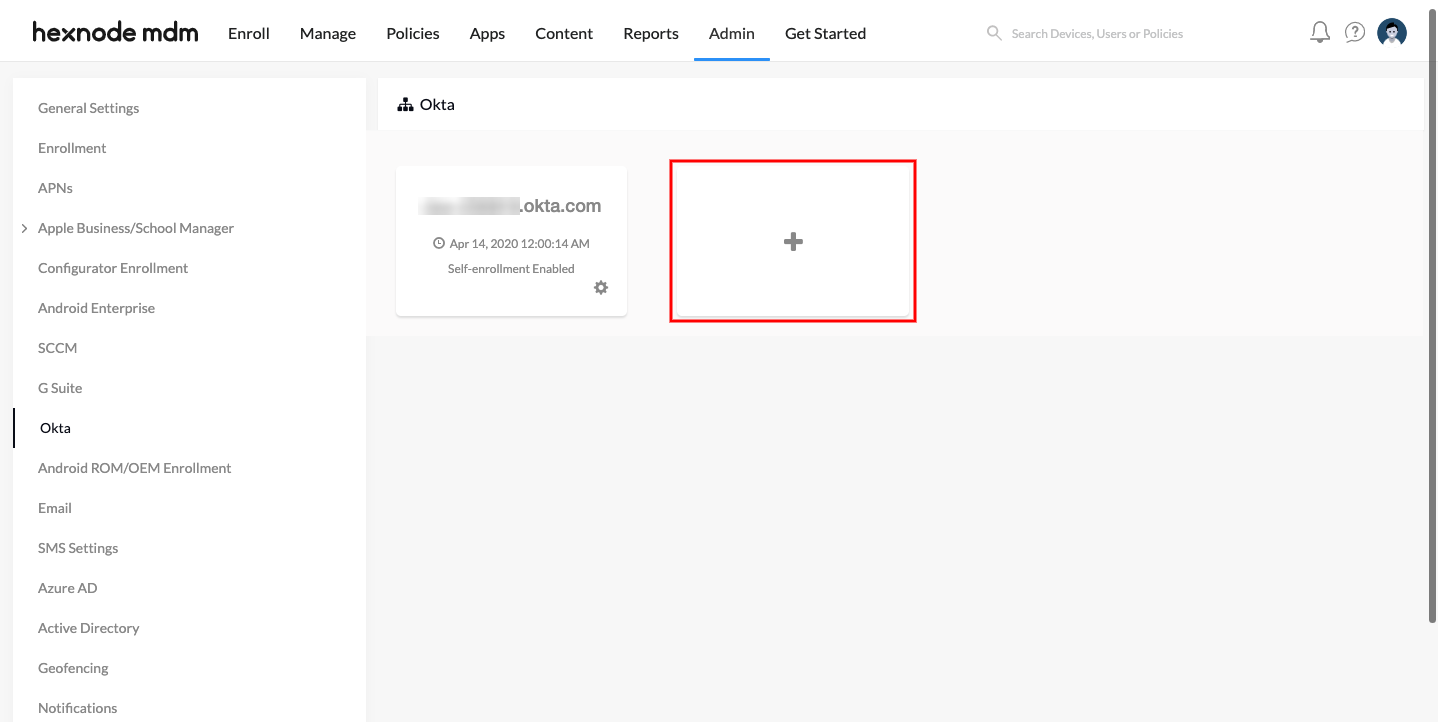1438x722 pixels.
Task: Focus the Search Devices, Users or Policies field
Action: click(1097, 33)
